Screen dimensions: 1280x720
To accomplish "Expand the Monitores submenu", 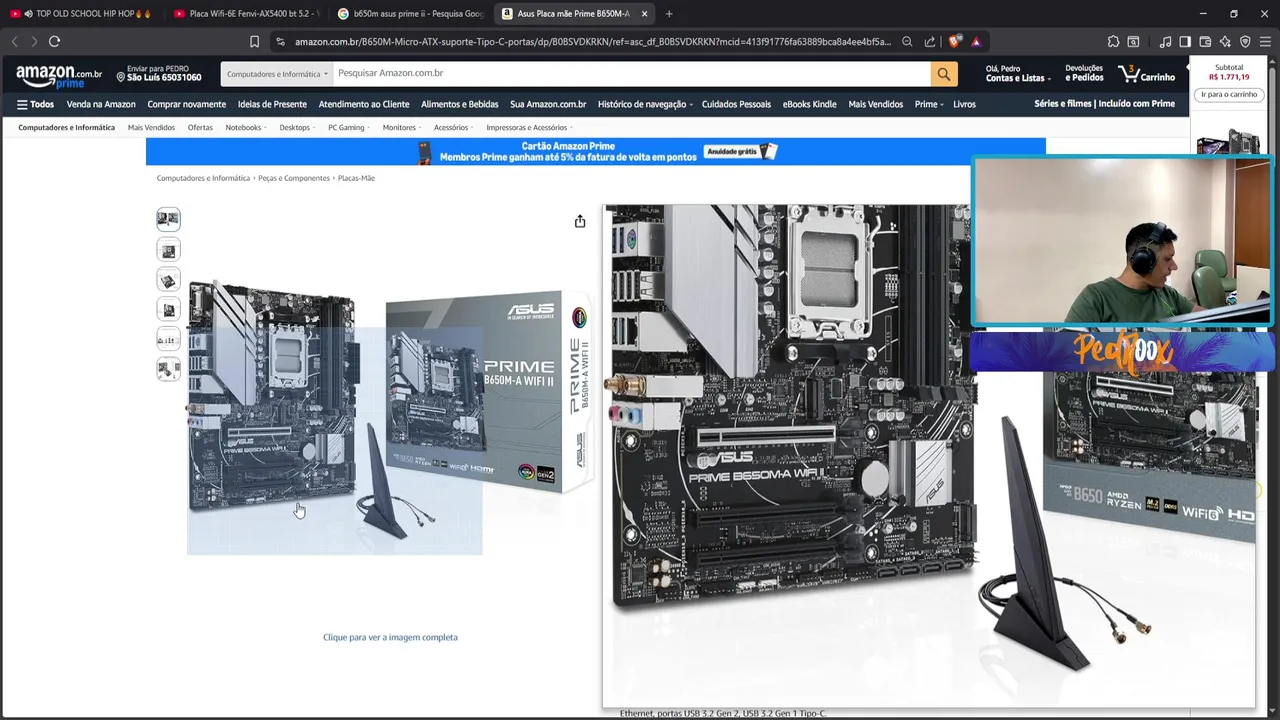I will click(x=402, y=128).
